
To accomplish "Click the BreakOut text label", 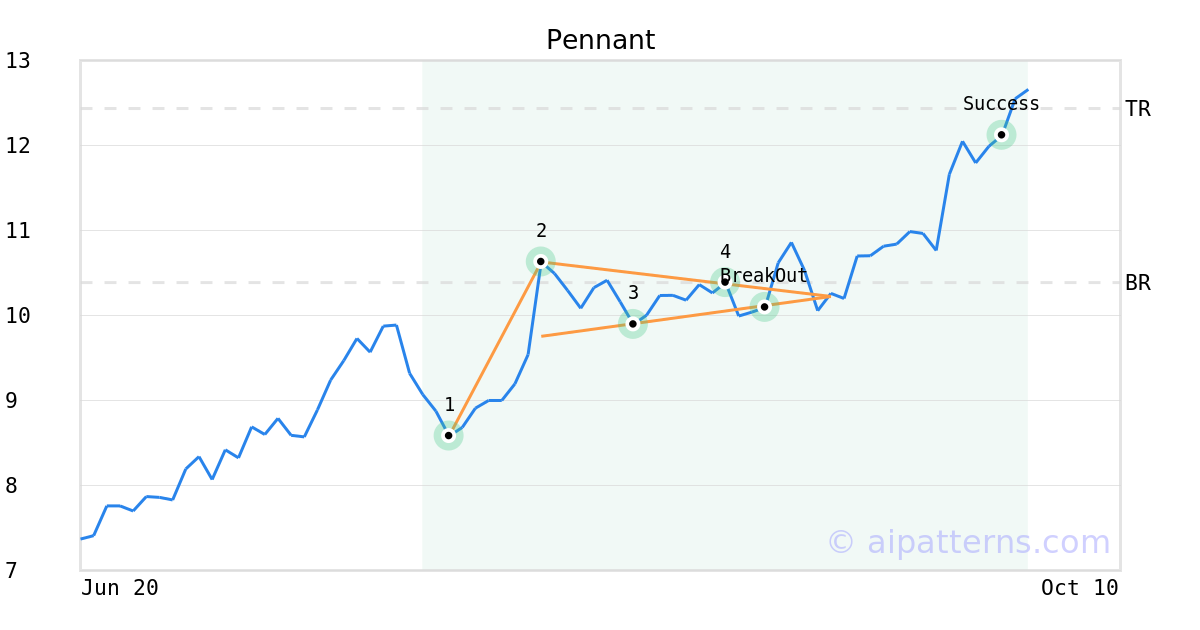I will pyautogui.click(x=763, y=276).
